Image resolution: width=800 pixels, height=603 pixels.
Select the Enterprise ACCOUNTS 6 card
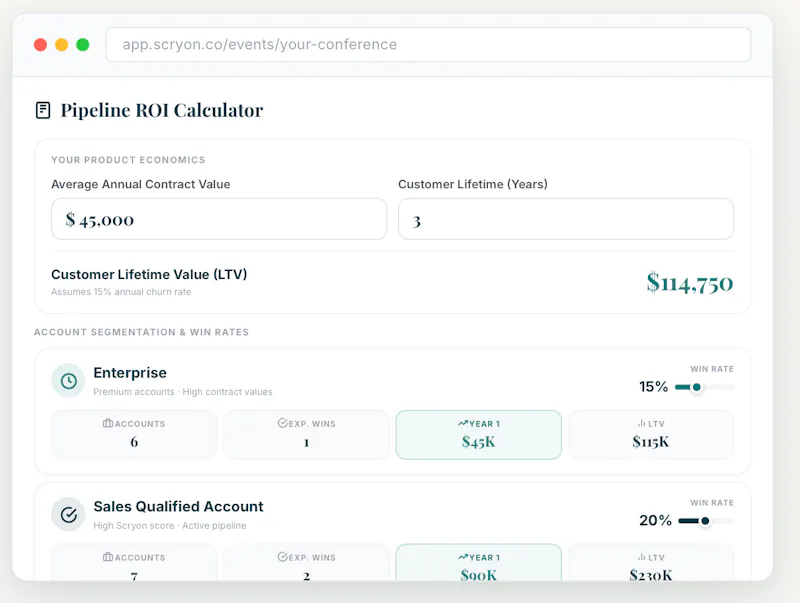pos(134,435)
